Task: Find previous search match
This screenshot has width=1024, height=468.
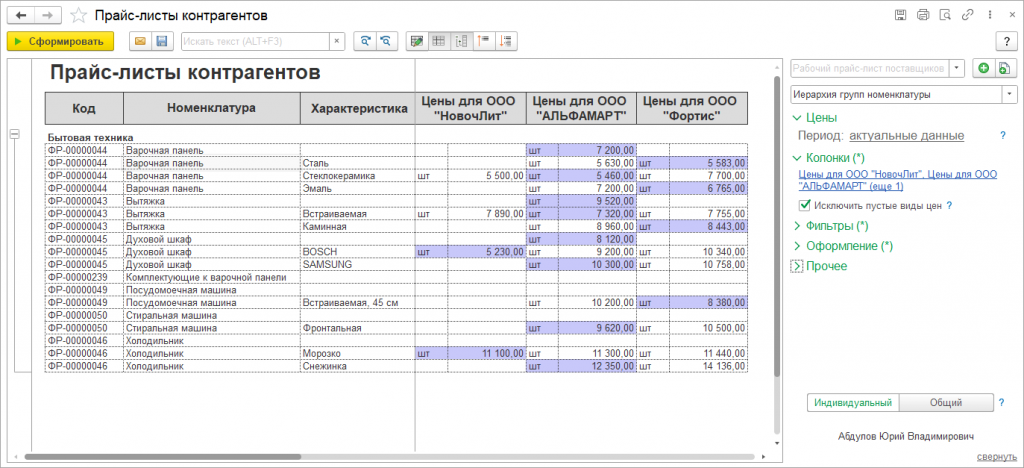Action: pos(387,41)
